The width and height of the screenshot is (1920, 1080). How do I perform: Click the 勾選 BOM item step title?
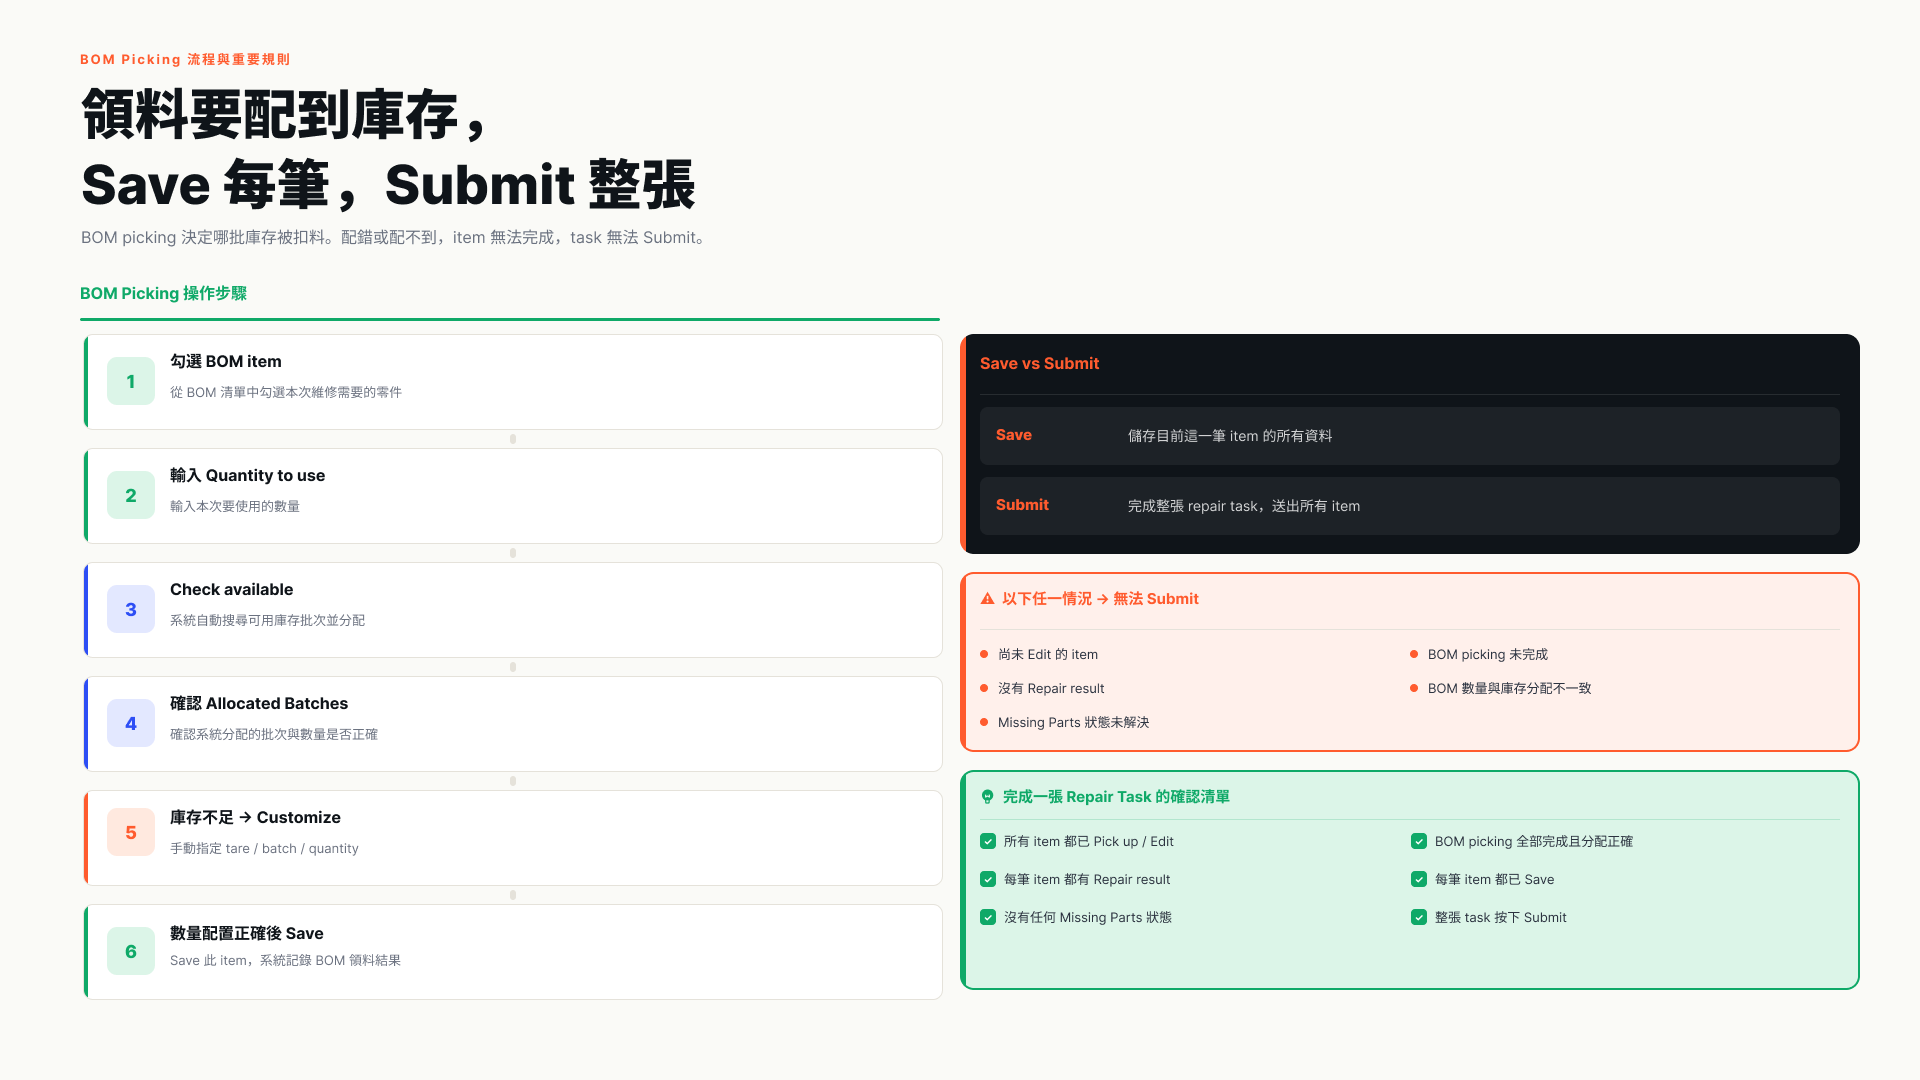click(226, 361)
